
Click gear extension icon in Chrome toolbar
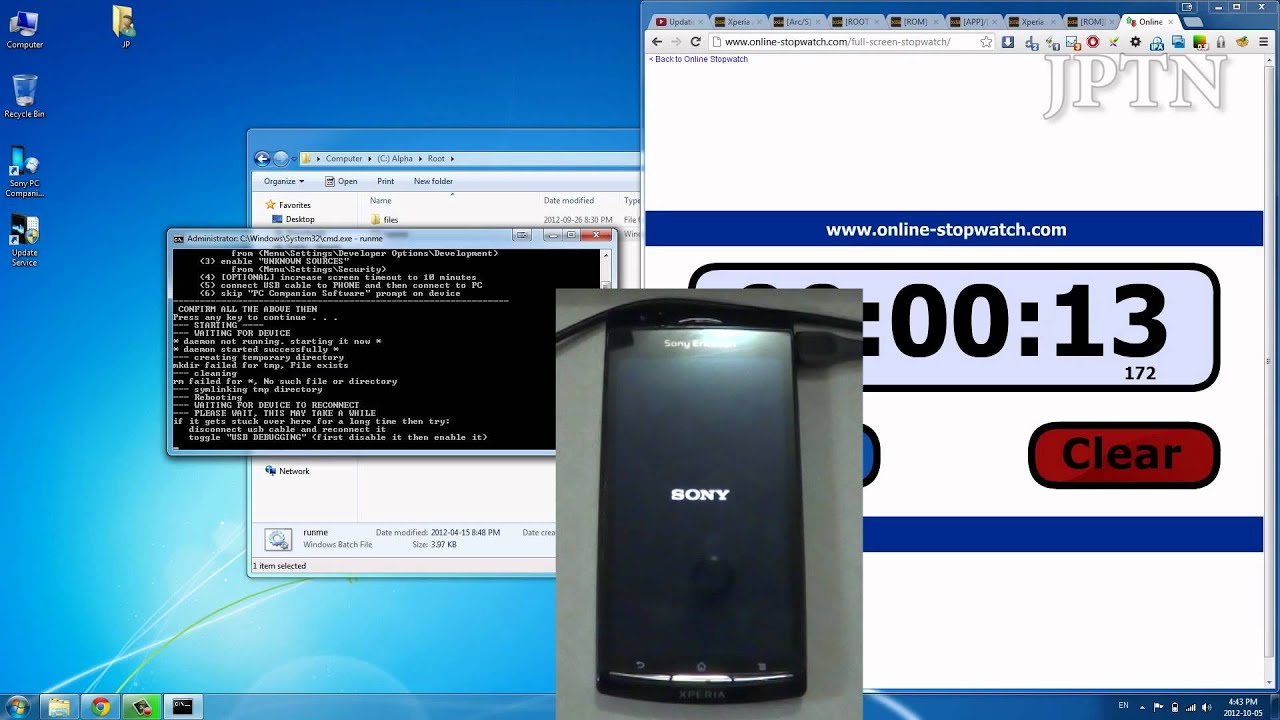pyautogui.click(x=1136, y=42)
